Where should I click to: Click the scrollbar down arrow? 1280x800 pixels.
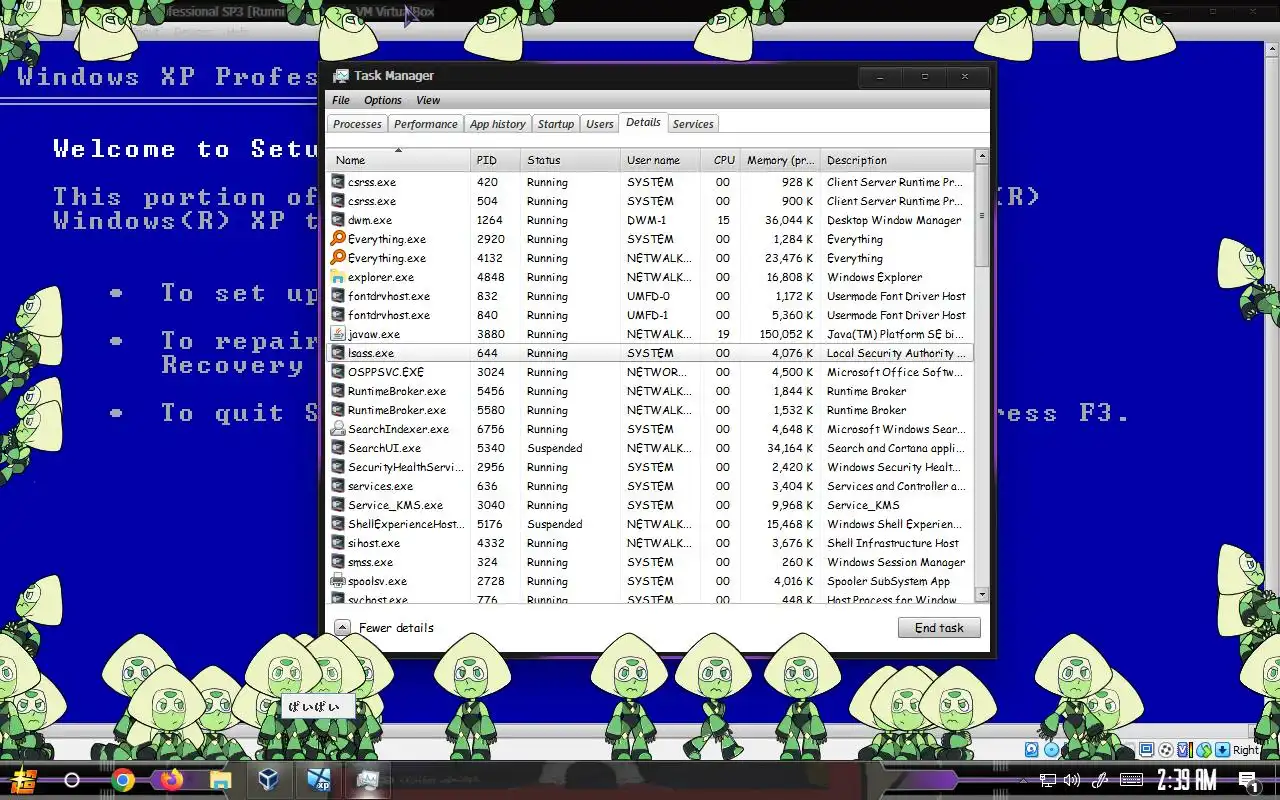[x=981, y=595]
